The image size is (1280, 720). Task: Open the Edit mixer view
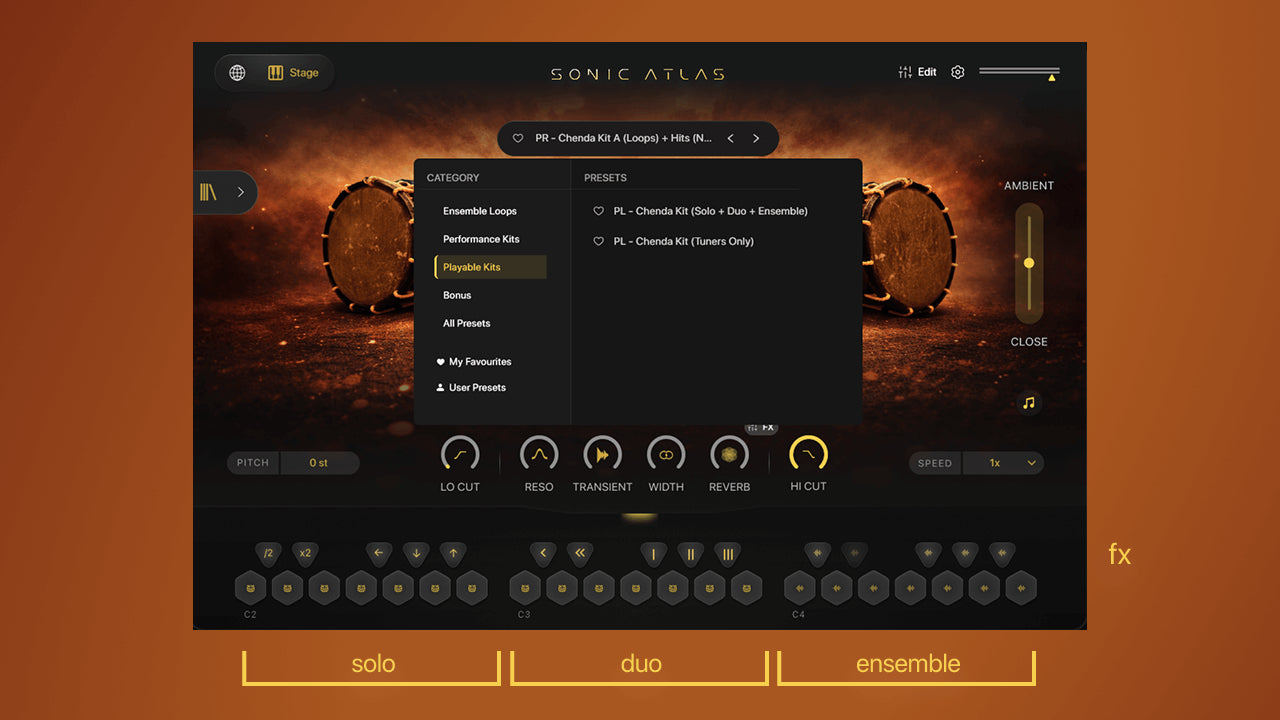pyautogui.click(x=918, y=72)
